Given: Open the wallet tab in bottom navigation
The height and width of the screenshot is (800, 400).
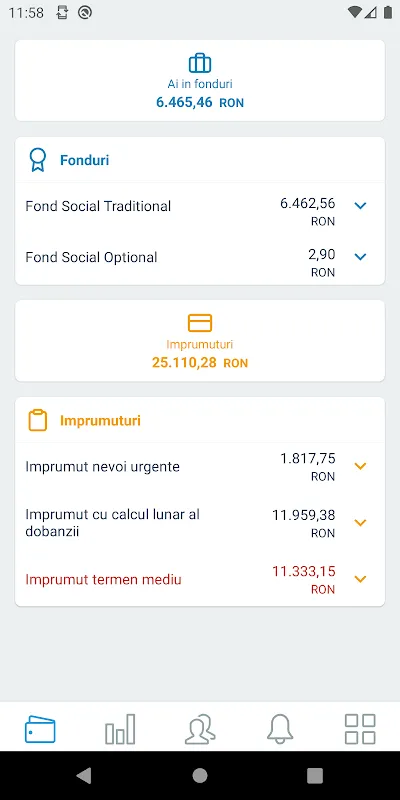Looking at the screenshot, I should (x=40, y=730).
